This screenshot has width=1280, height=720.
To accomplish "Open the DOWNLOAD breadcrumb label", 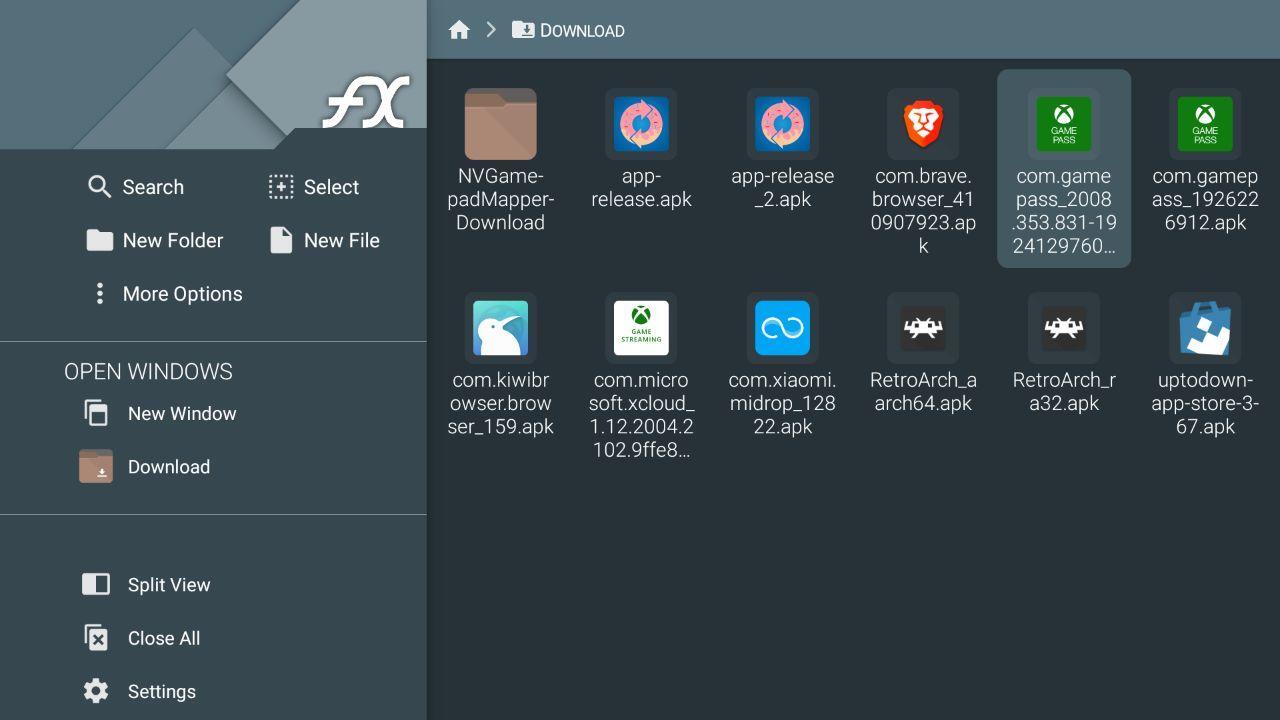I will tap(582, 31).
